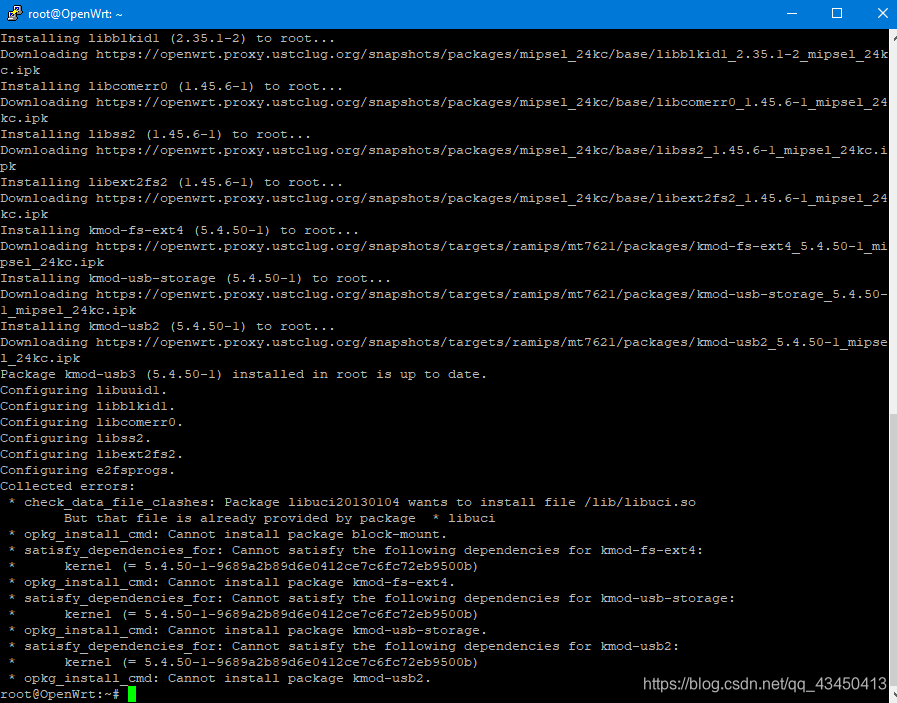Screen dimensions: 897x703
Task: Open the PuTTY system menu icon
Action: tap(14, 13)
